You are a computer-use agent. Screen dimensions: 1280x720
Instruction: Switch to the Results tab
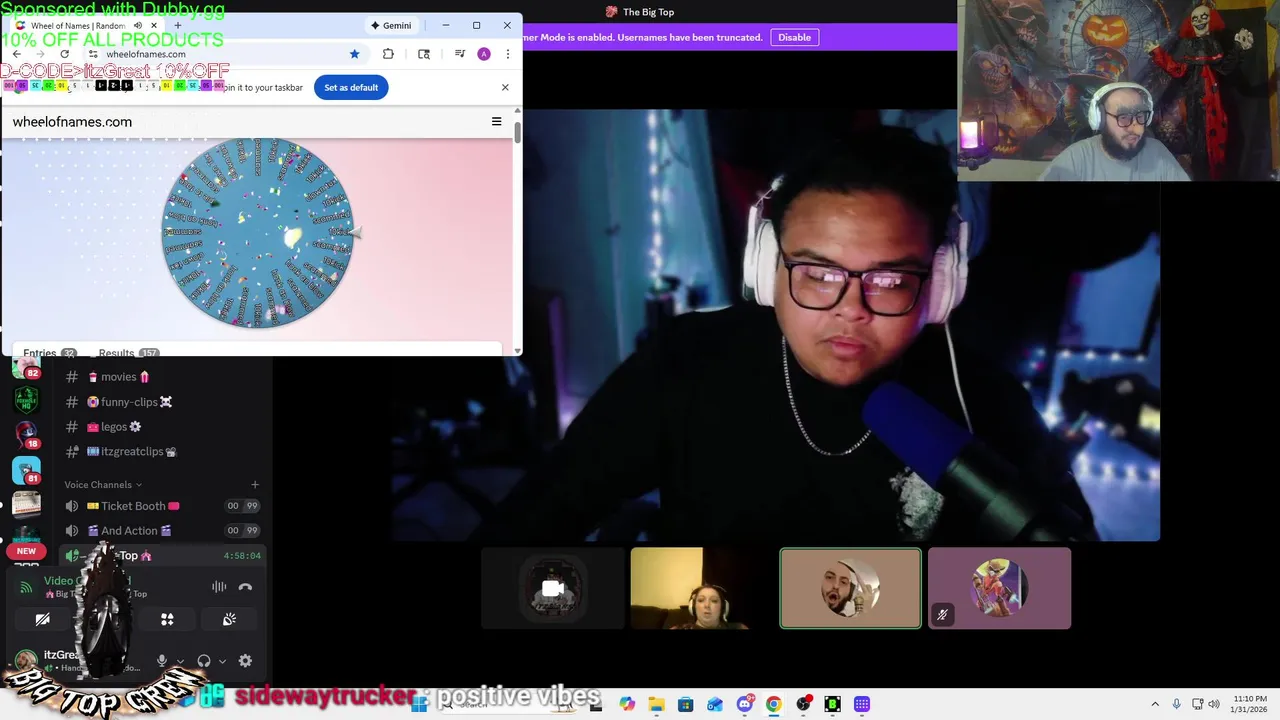(127, 353)
